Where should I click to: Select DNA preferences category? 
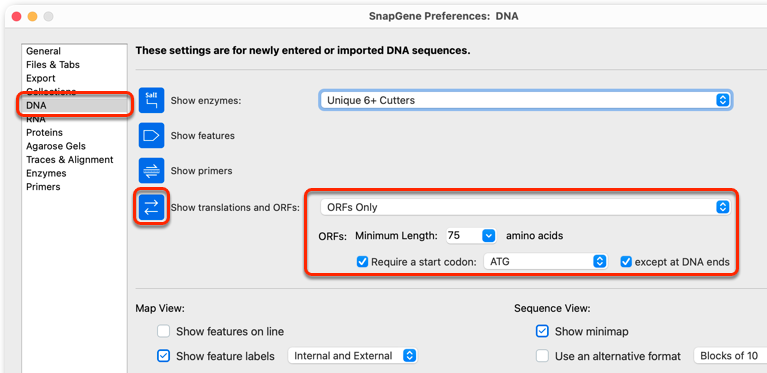point(74,105)
